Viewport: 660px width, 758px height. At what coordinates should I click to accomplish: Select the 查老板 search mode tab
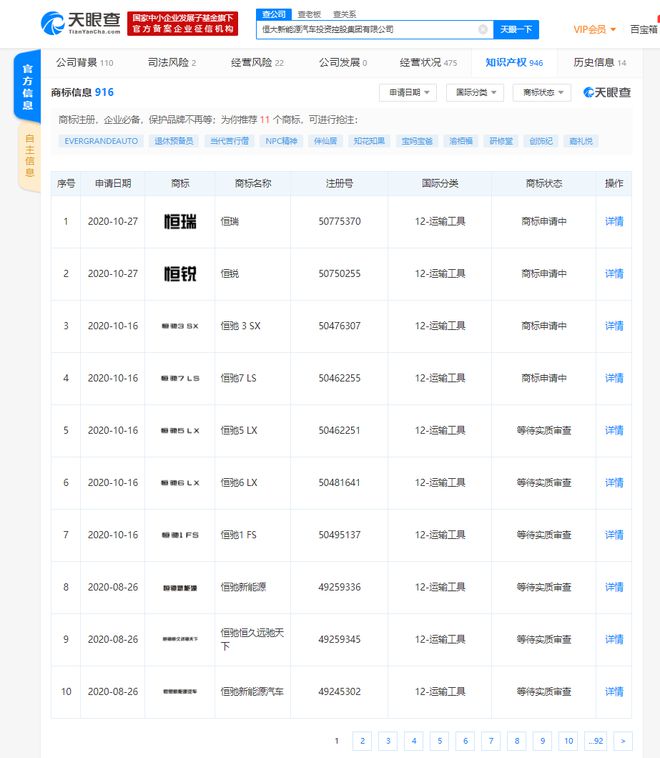pyautogui.click(x=309, y=14)
